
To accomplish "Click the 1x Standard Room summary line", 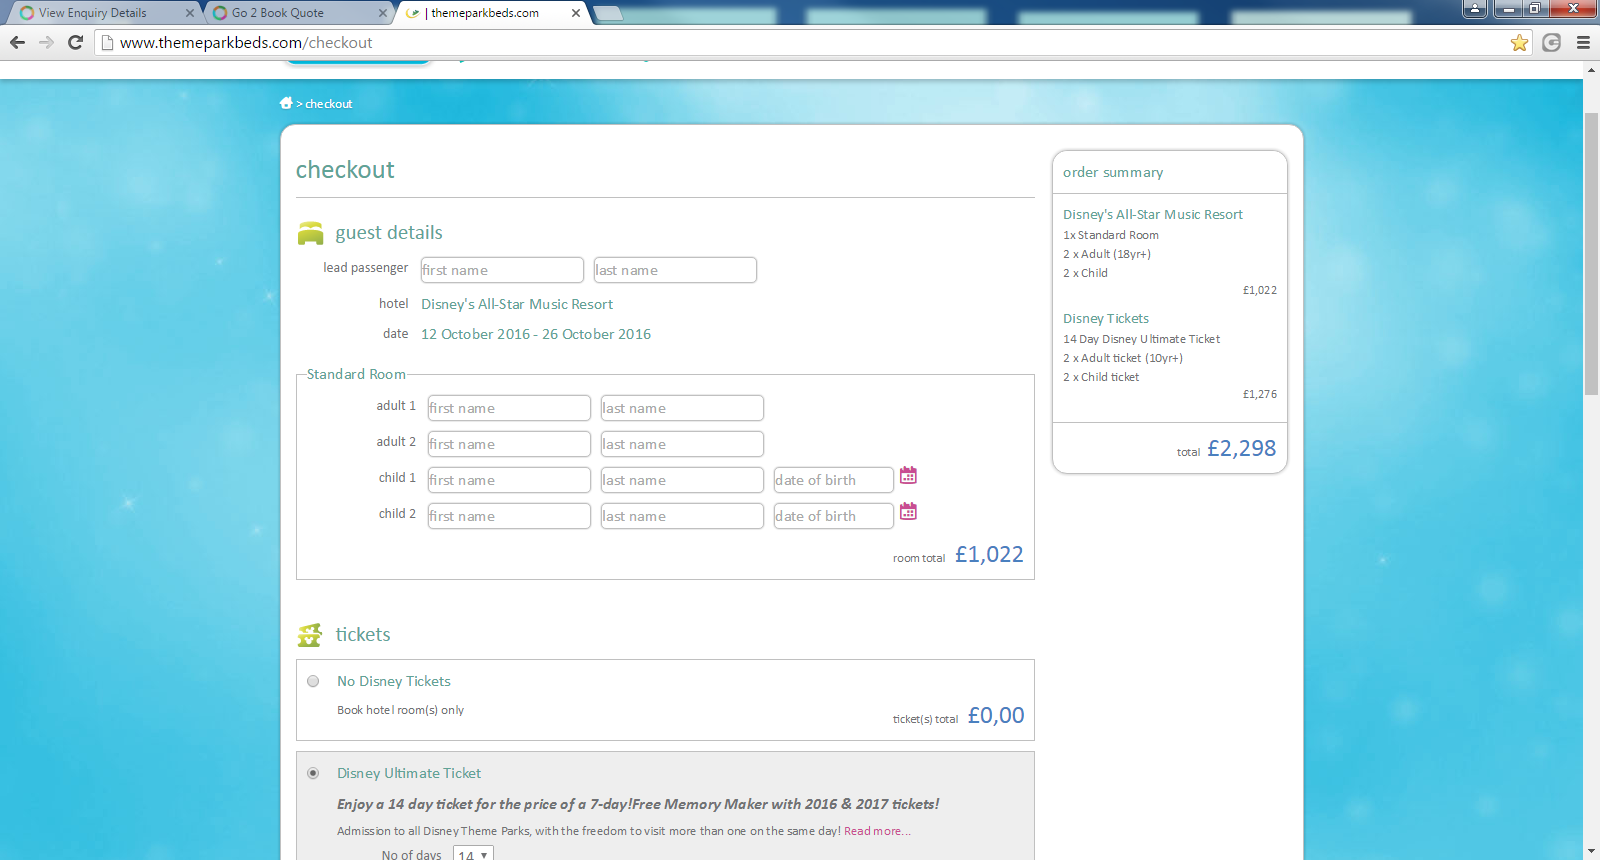I will 1111,235.
